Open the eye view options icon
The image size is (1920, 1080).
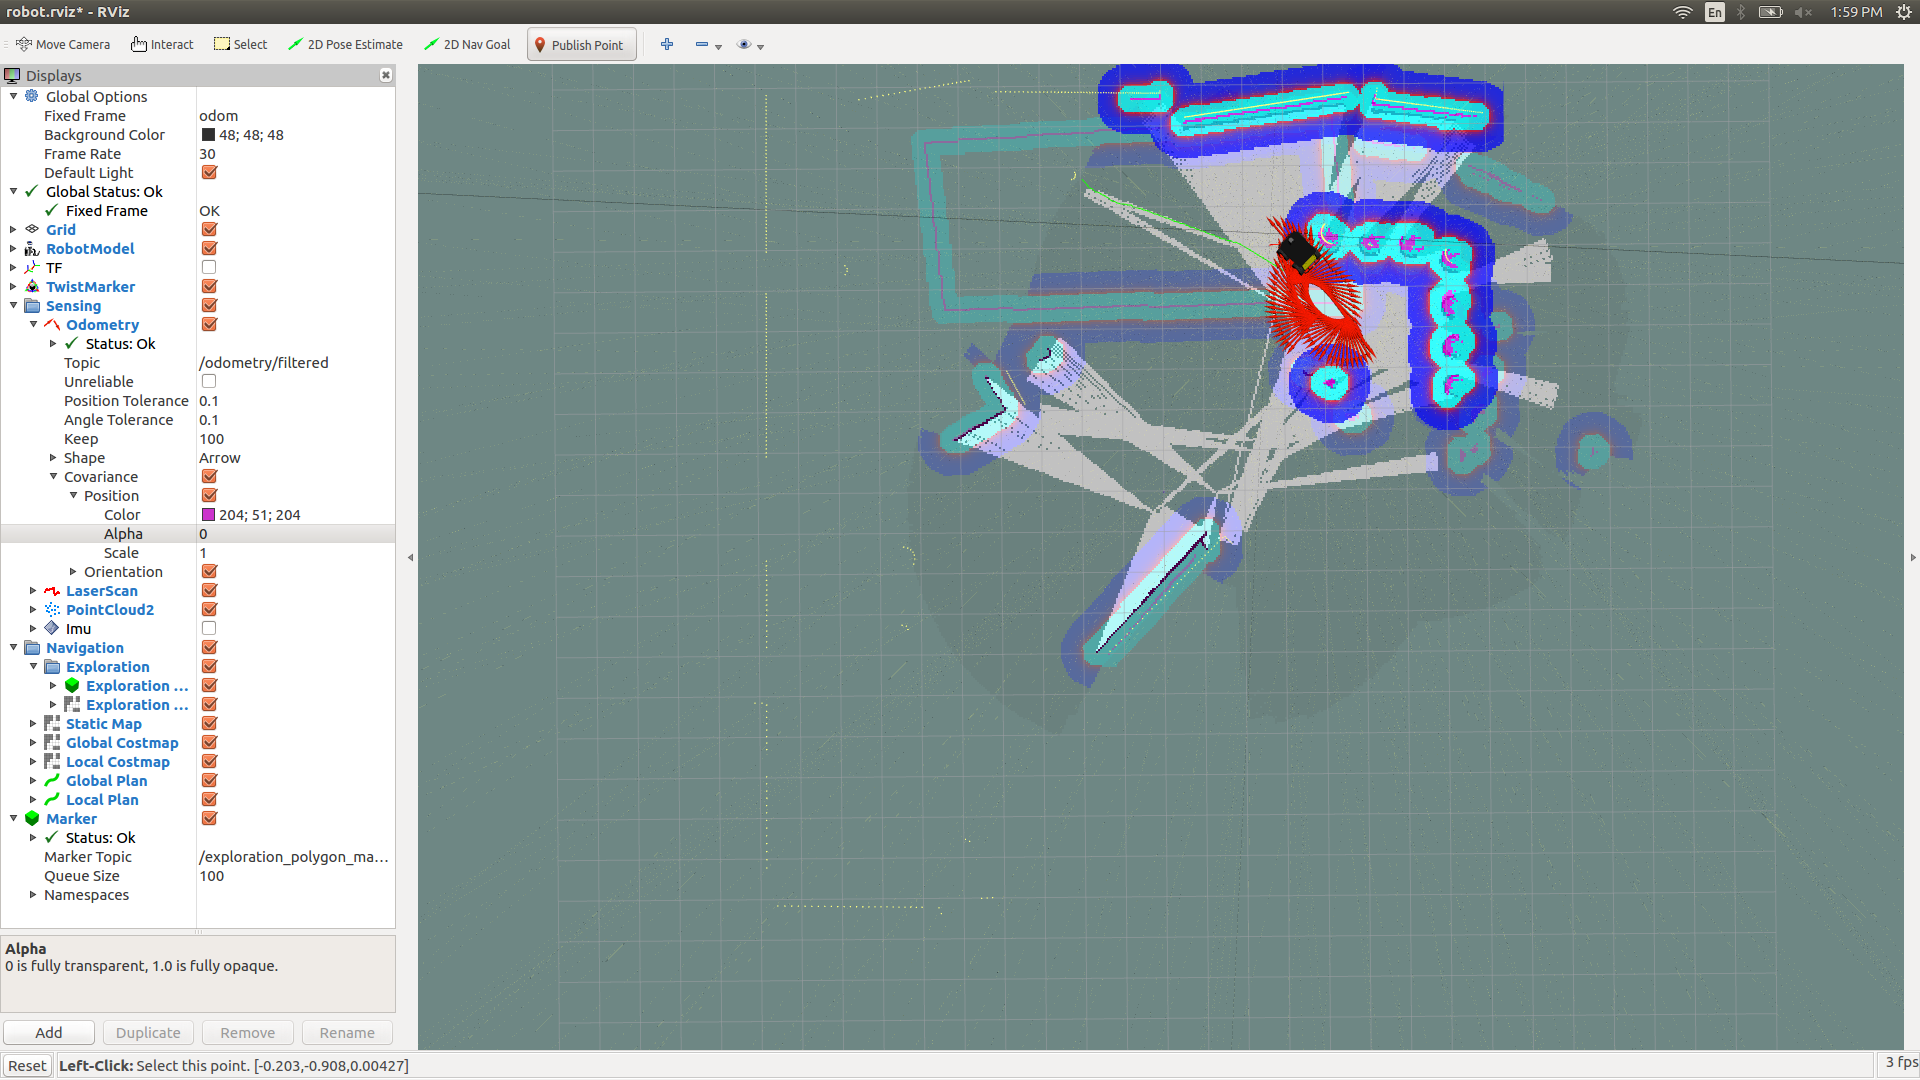coord(744,45)
